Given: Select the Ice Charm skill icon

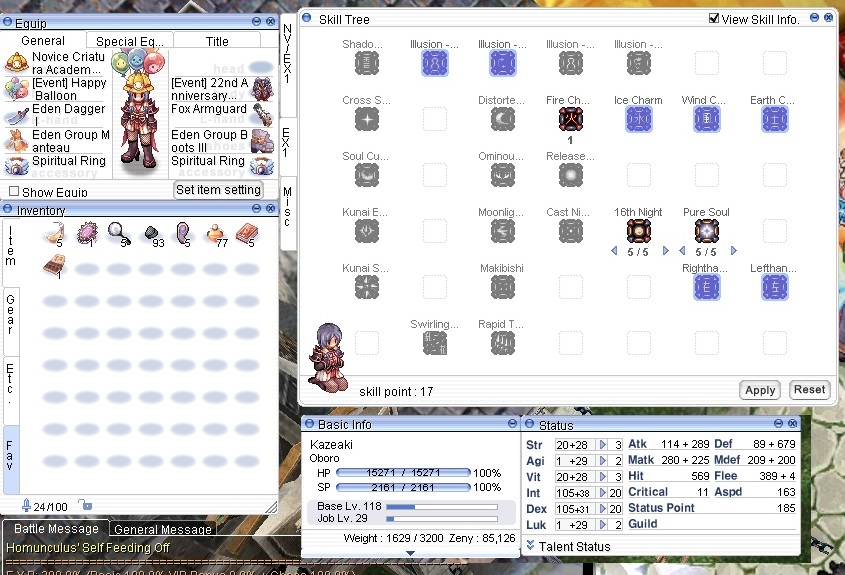Looking at the screenshot, I should (x=638, y=119).
